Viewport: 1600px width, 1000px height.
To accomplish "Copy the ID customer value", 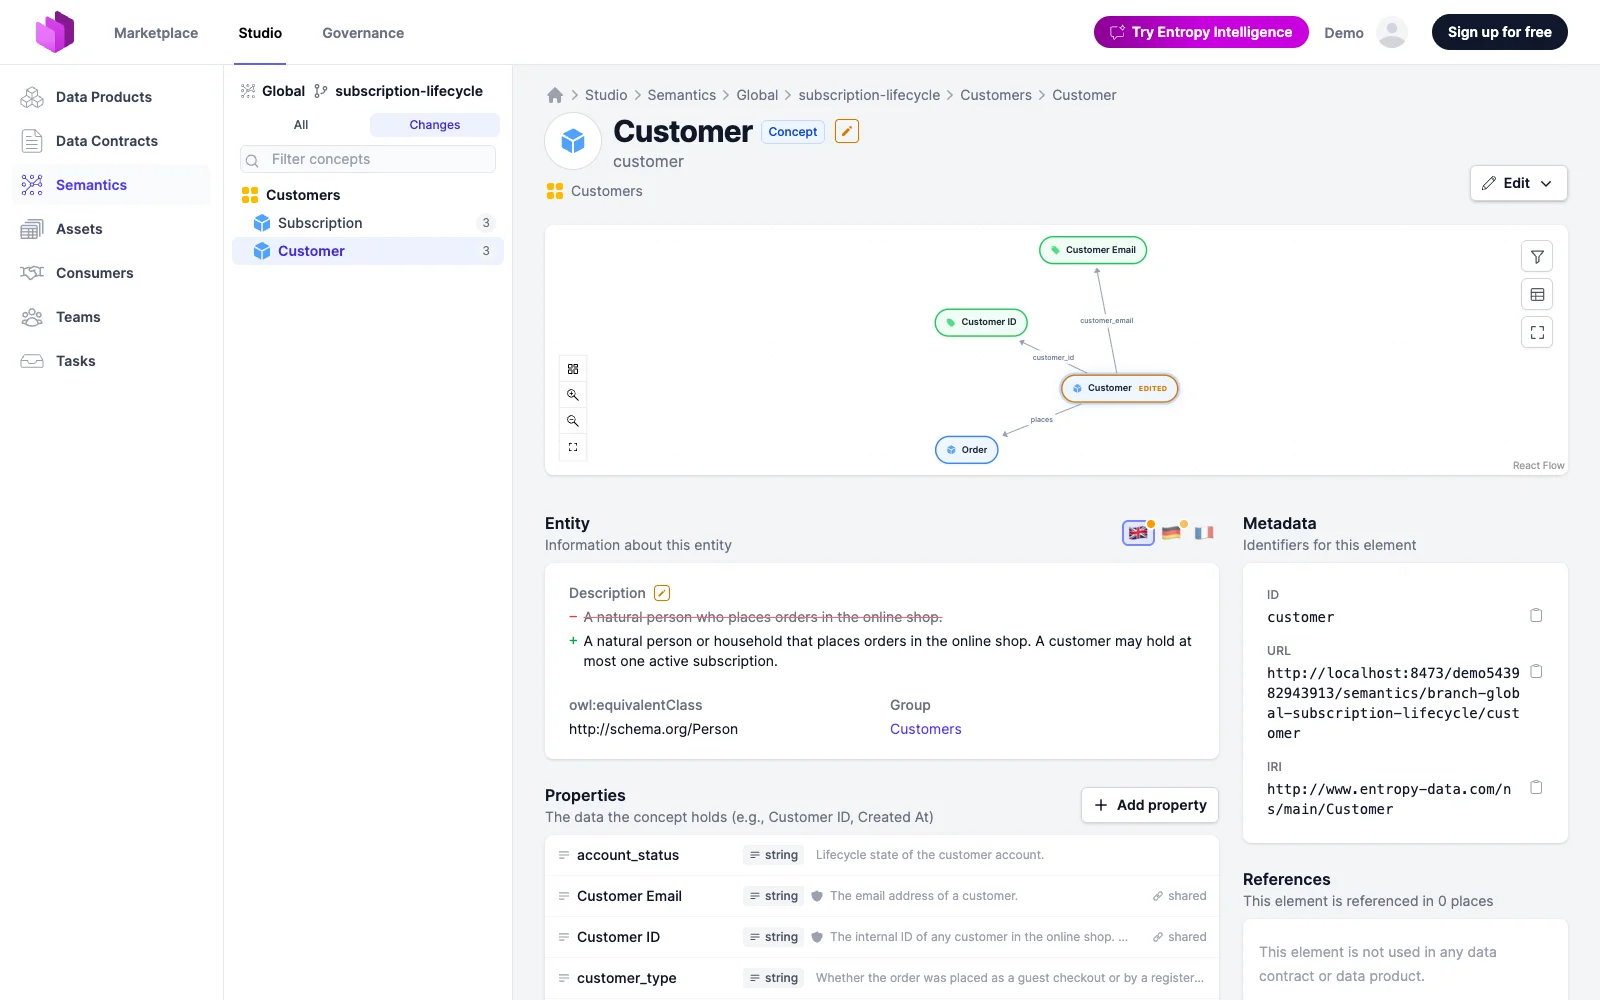I will tap(1536, 615).
